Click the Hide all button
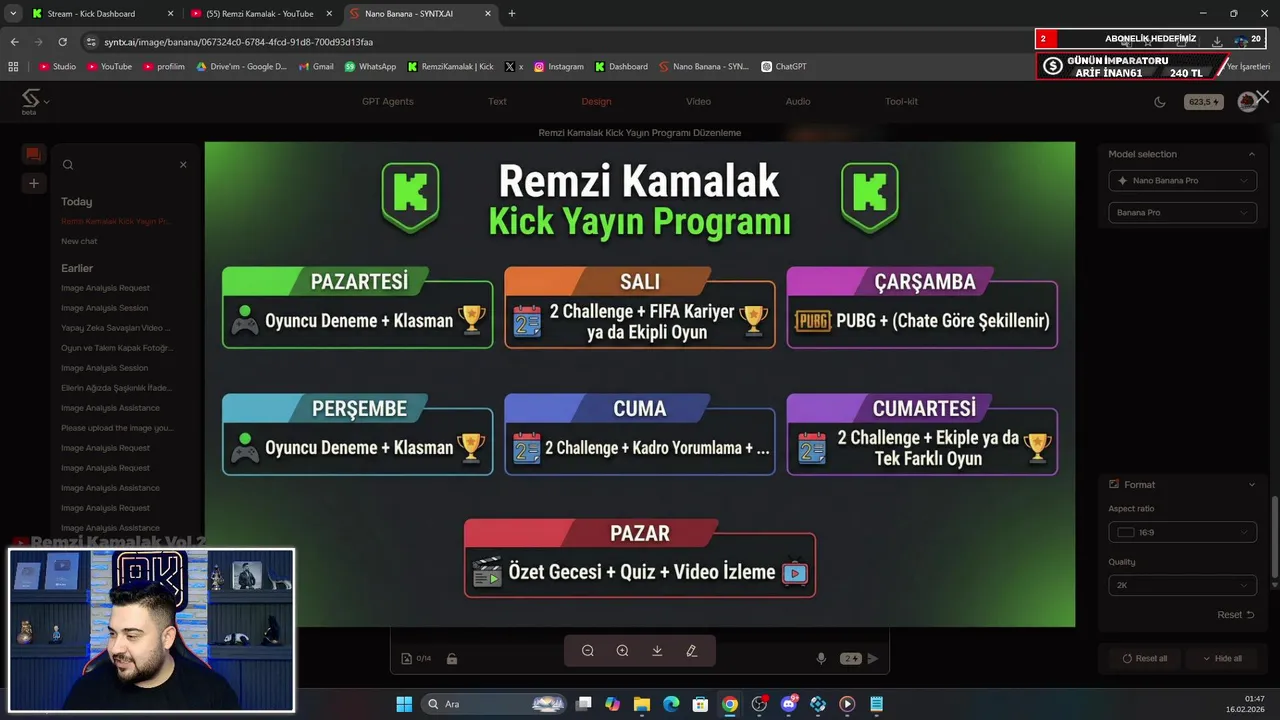 (x=1221, y=658)
